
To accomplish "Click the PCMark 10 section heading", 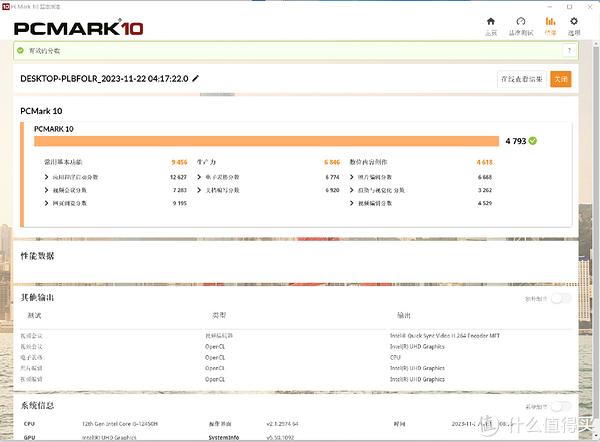I will (41, 111).
